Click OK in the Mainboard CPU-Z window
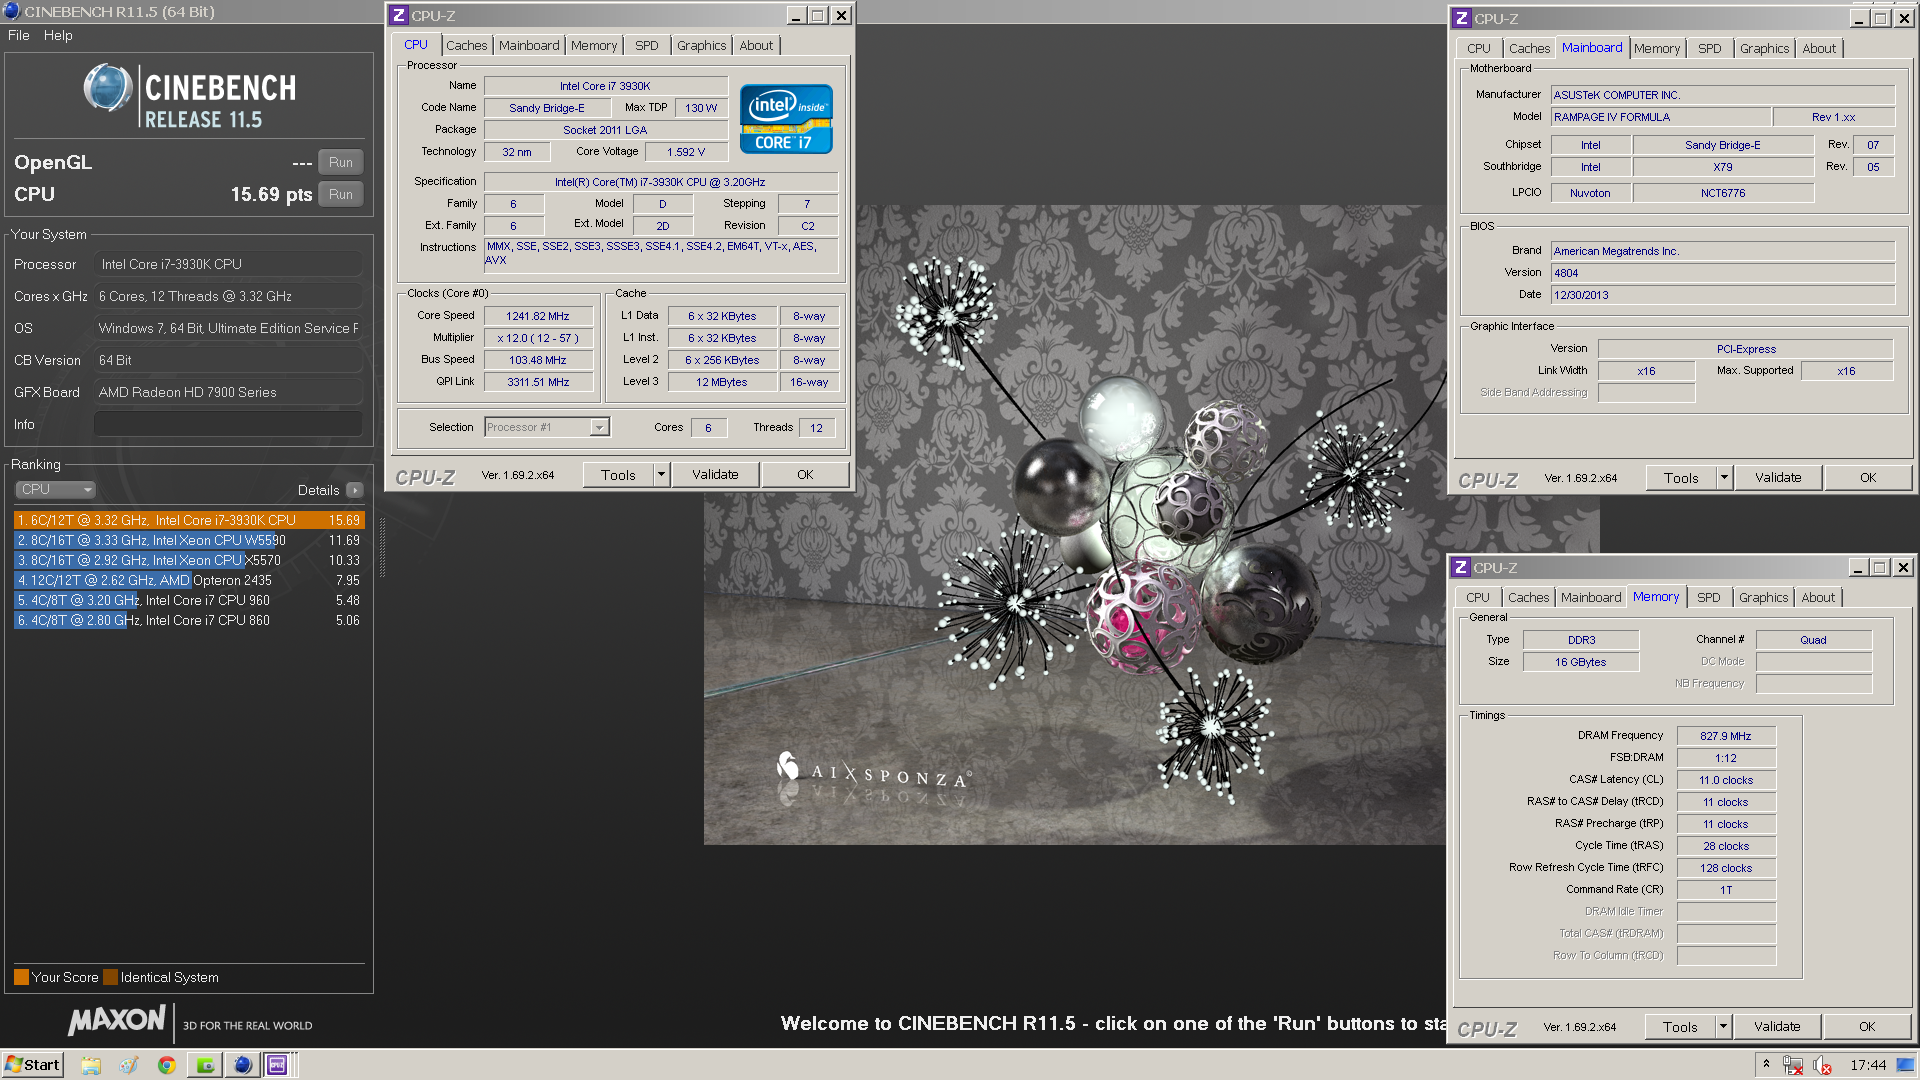 [1868, 478]
